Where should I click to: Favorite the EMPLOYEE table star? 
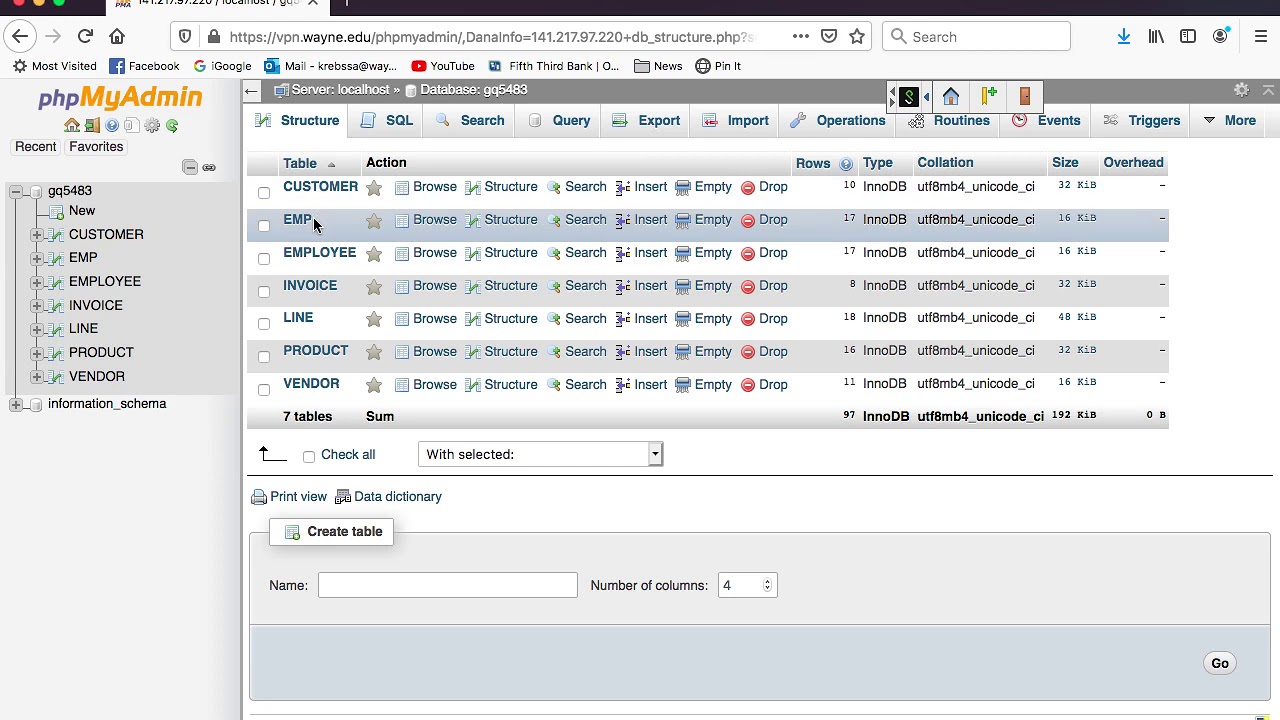pos(374,253)
